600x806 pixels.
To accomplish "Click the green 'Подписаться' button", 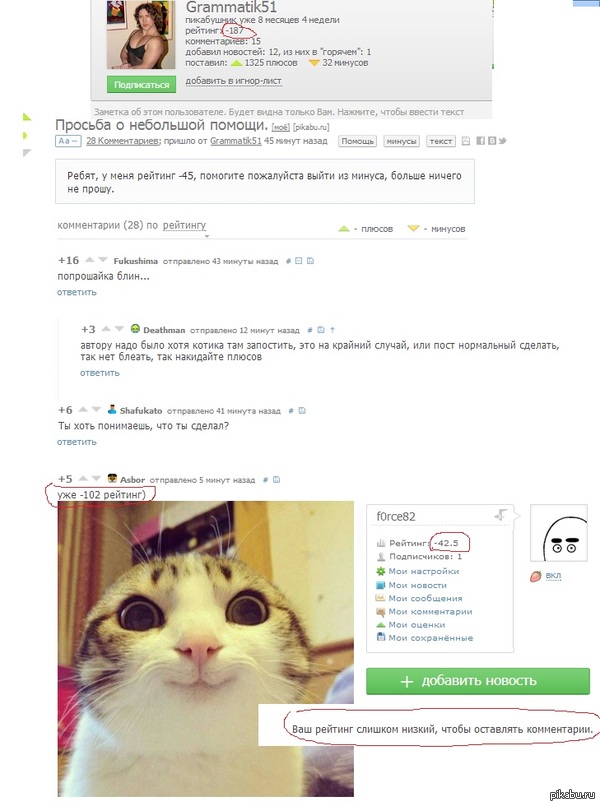I will (141, 84).
